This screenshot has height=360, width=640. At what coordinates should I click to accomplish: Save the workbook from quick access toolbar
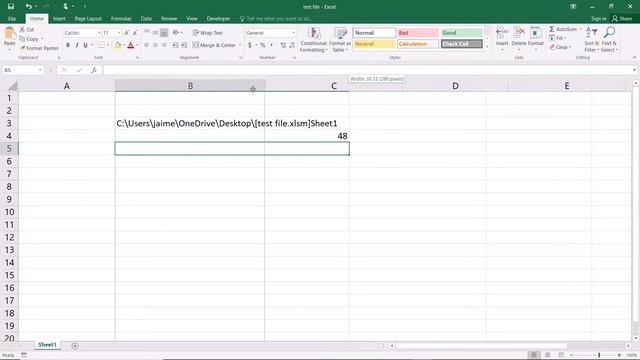click(11, 7)
